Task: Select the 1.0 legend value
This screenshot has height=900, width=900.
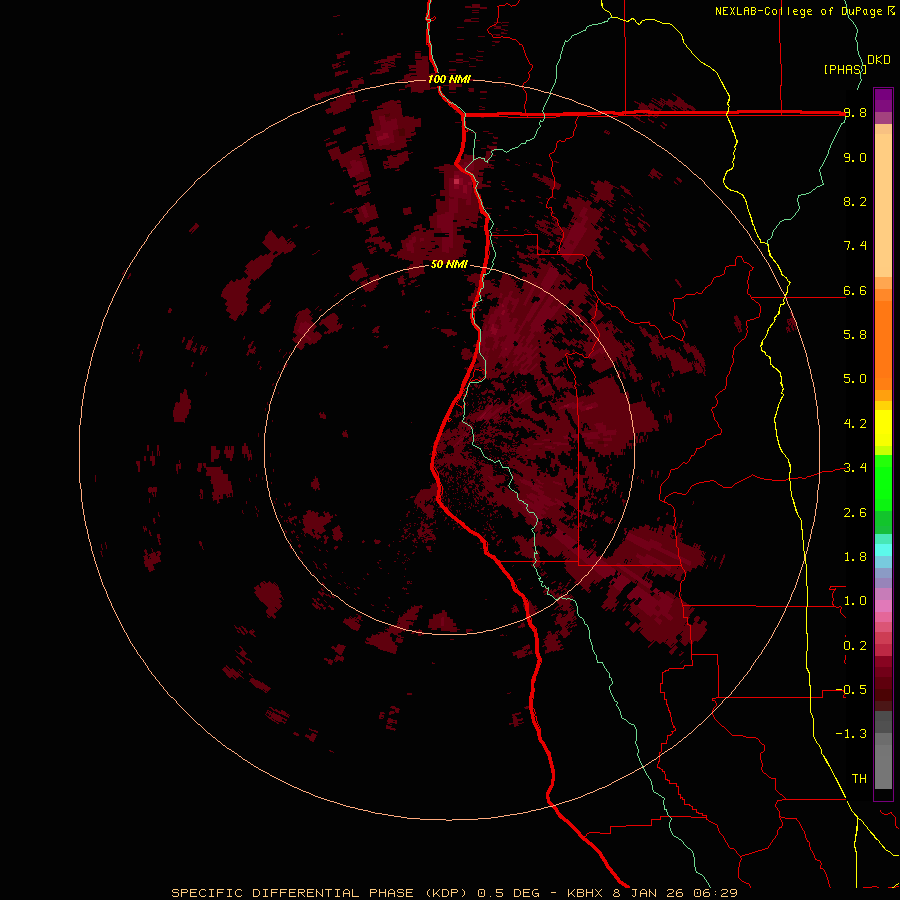Action: tap(855, 601)
